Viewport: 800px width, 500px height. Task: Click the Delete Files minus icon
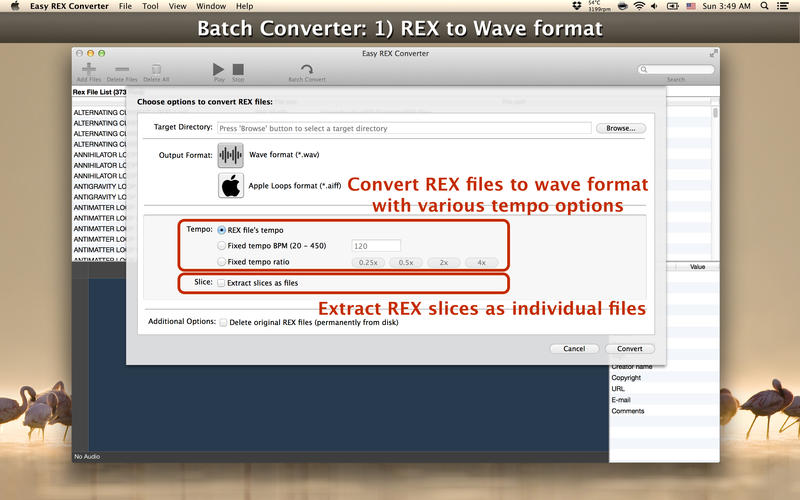click(122, 69)
